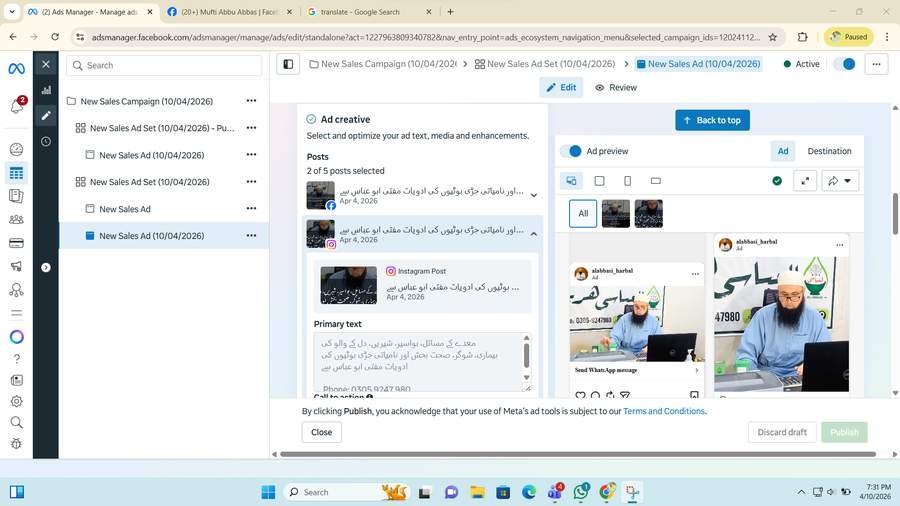Click the Meta logo icon
Screen dimensions: 900x506
coord(16,69)
